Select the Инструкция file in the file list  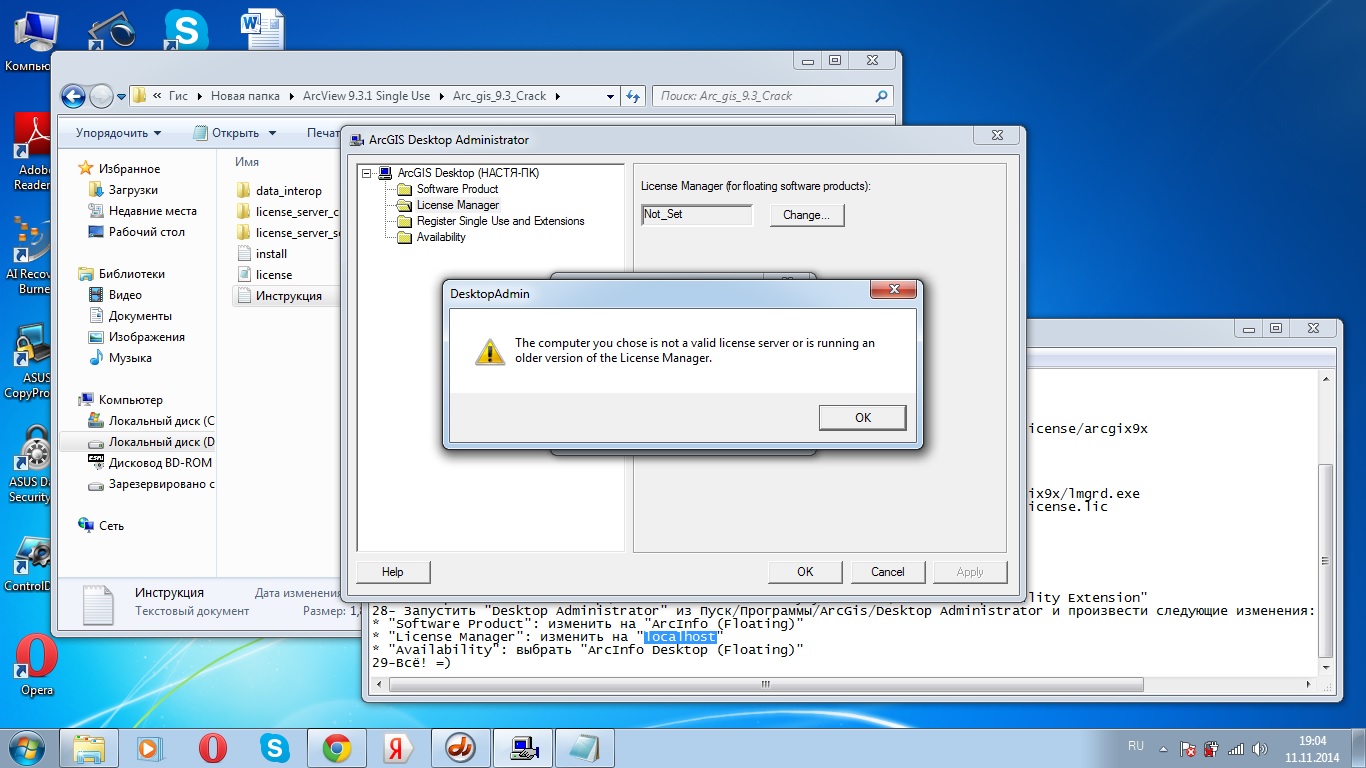point(288,296)
